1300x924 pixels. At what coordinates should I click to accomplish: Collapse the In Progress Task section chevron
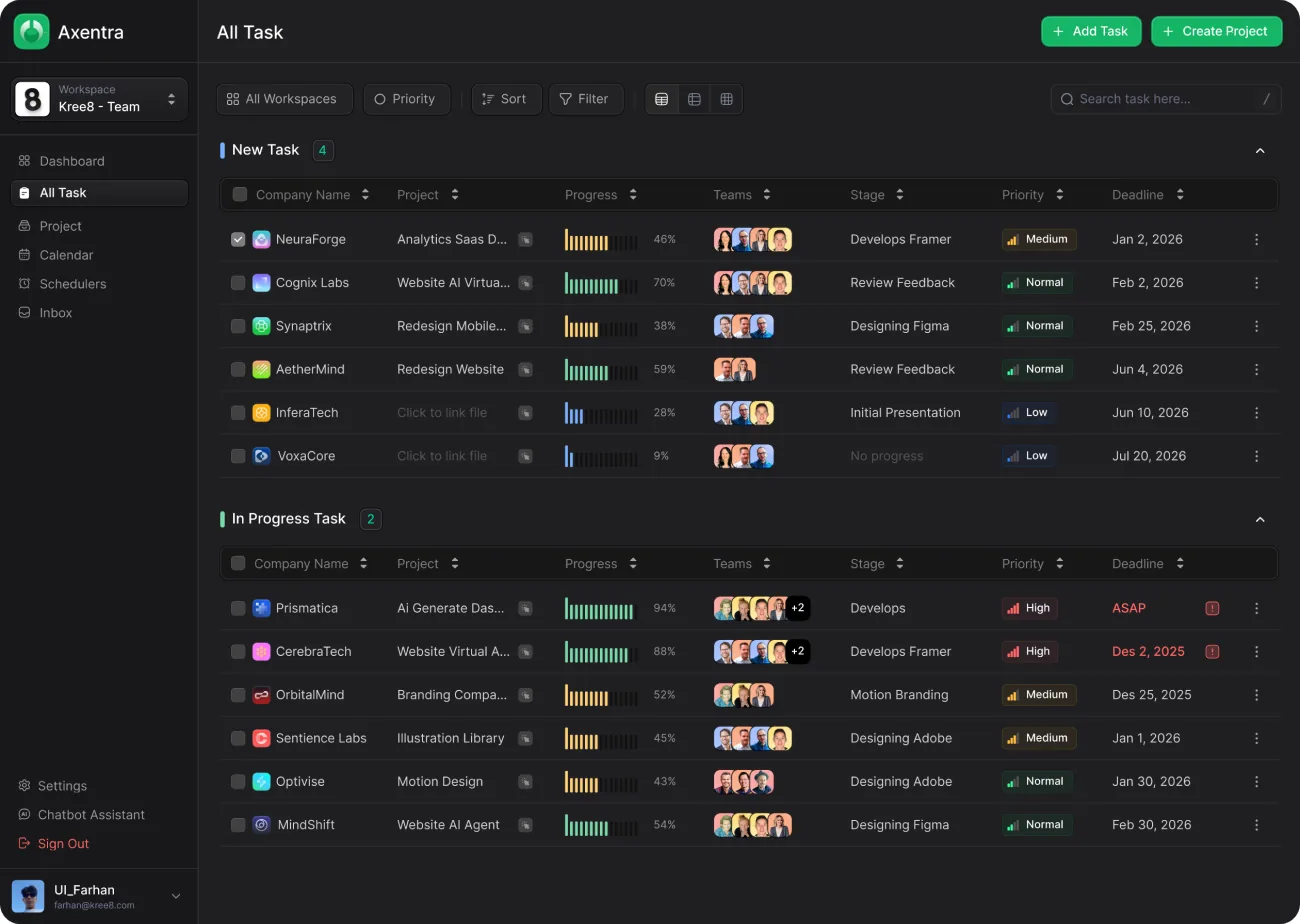[1260, 520]
